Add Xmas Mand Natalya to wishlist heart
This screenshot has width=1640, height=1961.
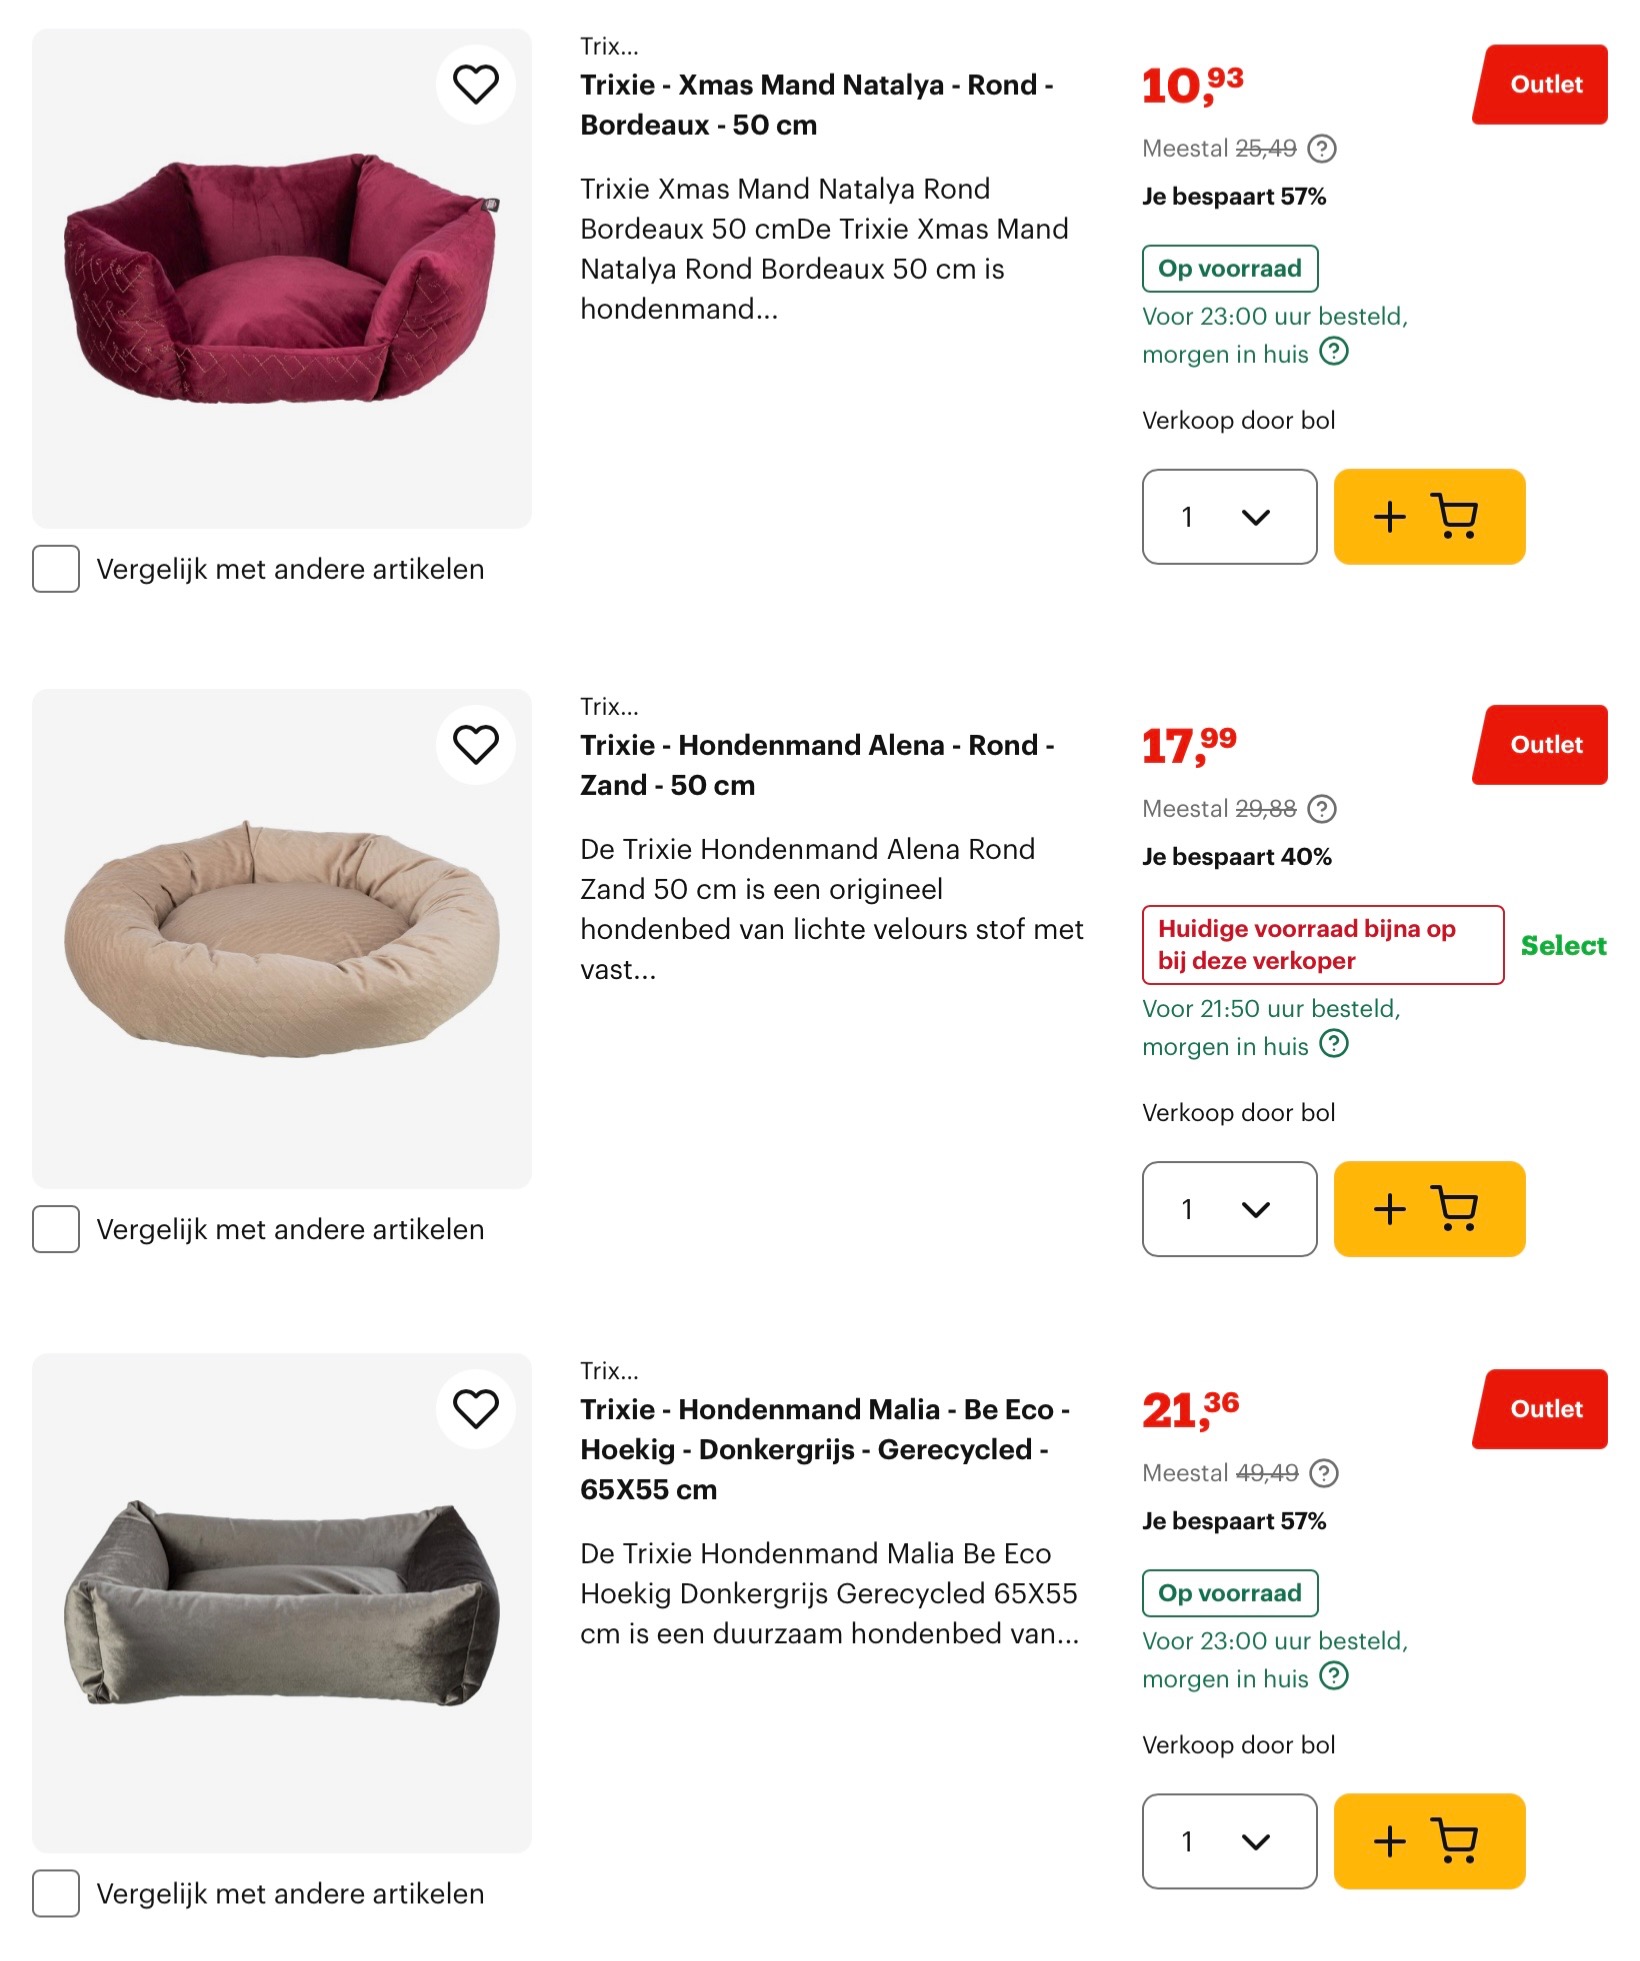click(x=475, y=84)
